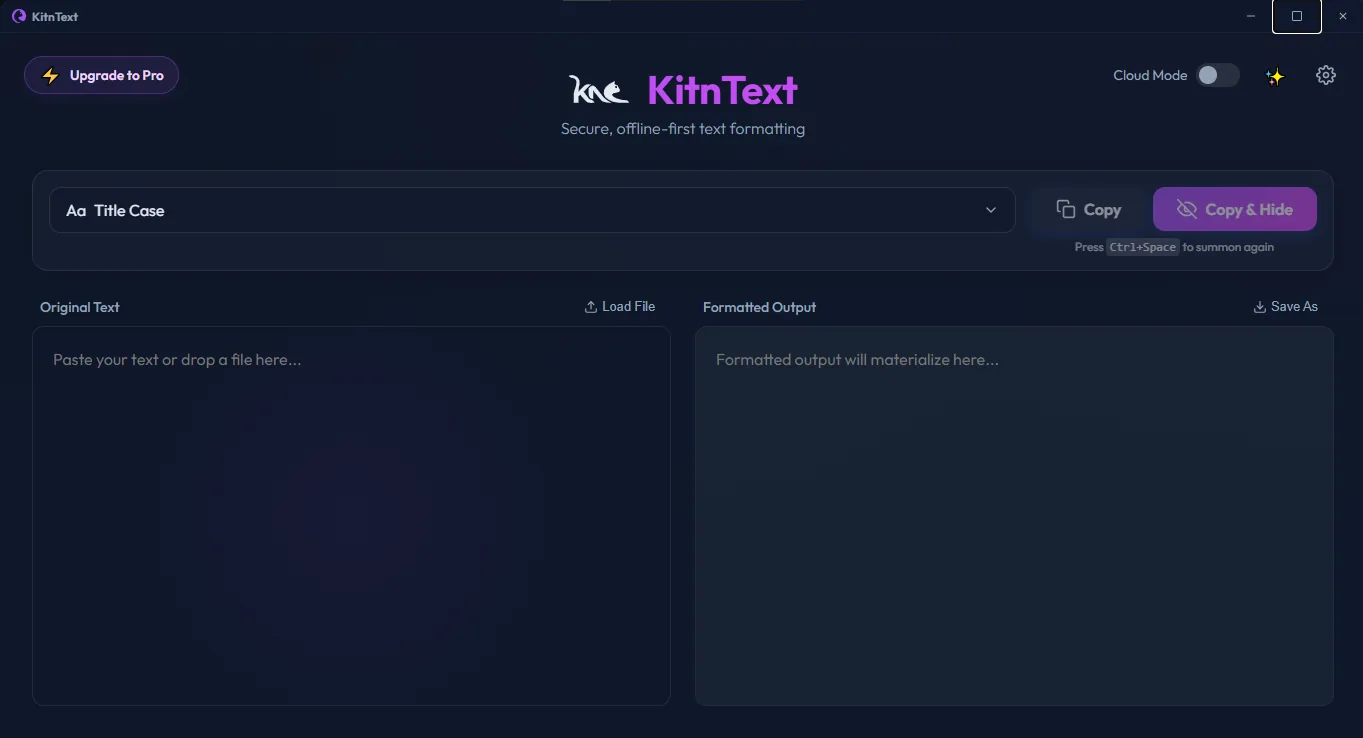This screenshot has height=738, width=1363.
Task: Click the KitnText title bar app icon
Action: coord(18,16)
